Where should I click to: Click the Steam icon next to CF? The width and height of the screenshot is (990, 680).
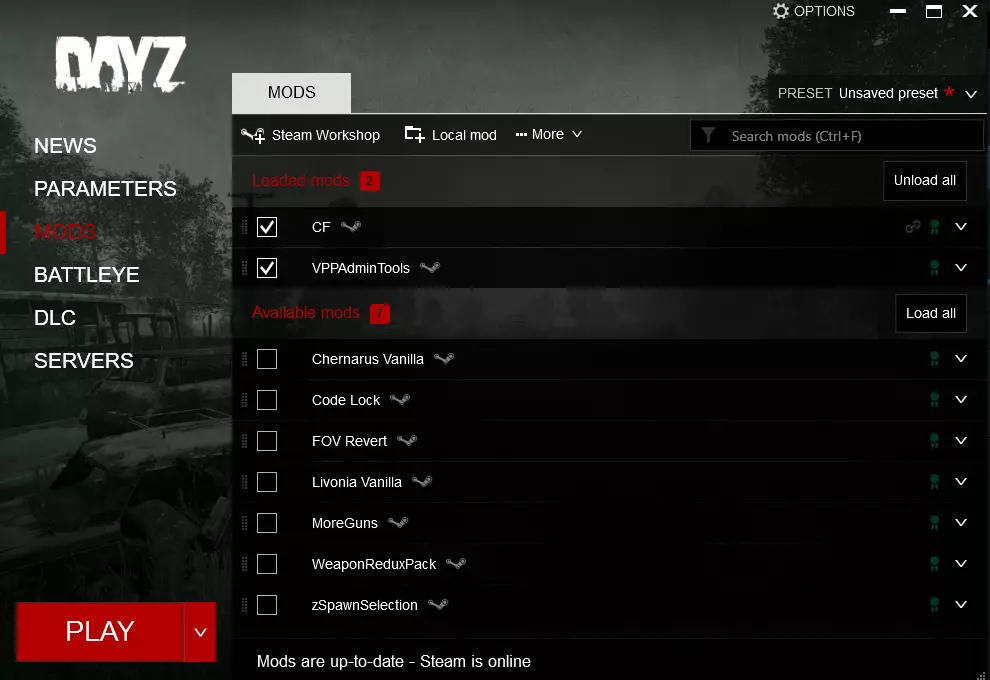pos(351,226)
